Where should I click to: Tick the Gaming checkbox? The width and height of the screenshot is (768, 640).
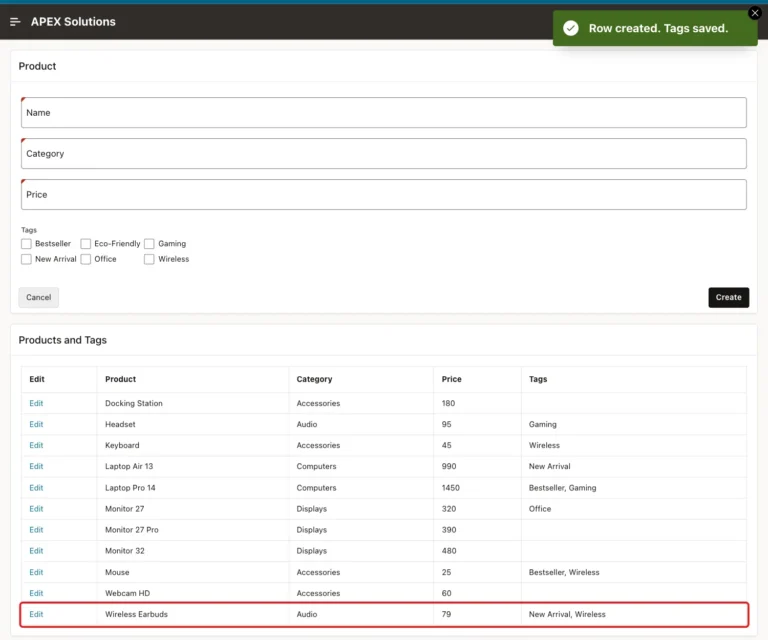(x=149, y=243)
